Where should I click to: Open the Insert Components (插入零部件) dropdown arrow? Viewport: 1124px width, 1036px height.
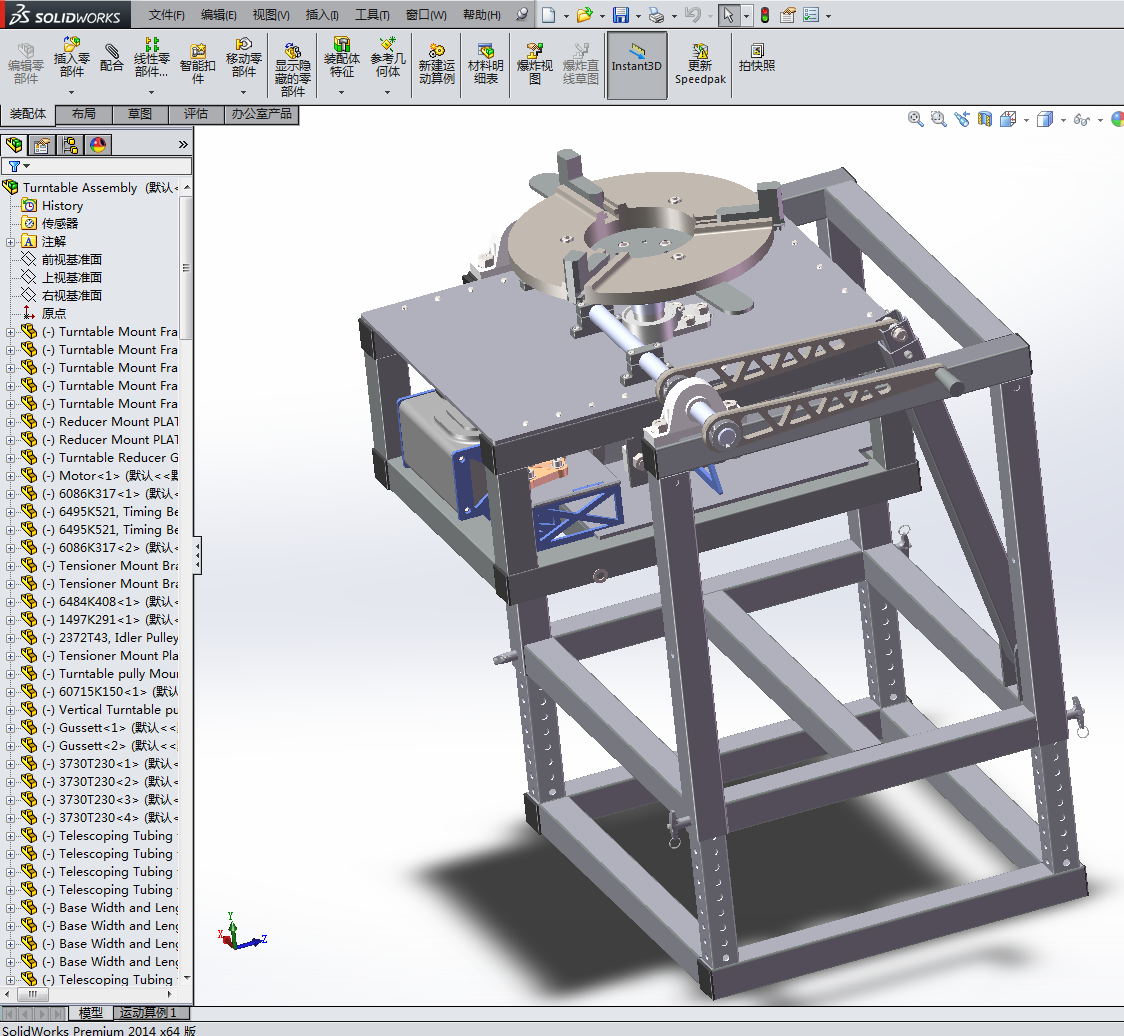click(71, 92)
